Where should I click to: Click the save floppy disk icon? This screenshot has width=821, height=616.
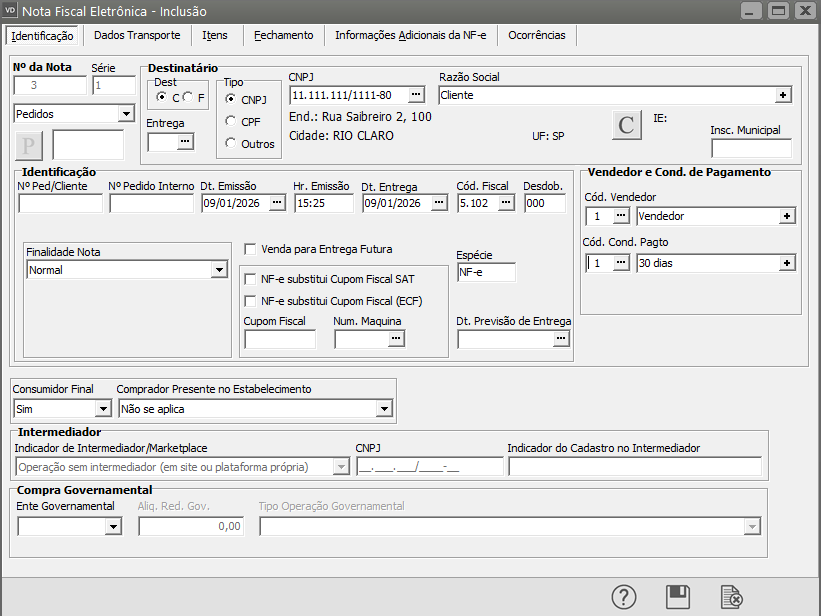(678, 597)
